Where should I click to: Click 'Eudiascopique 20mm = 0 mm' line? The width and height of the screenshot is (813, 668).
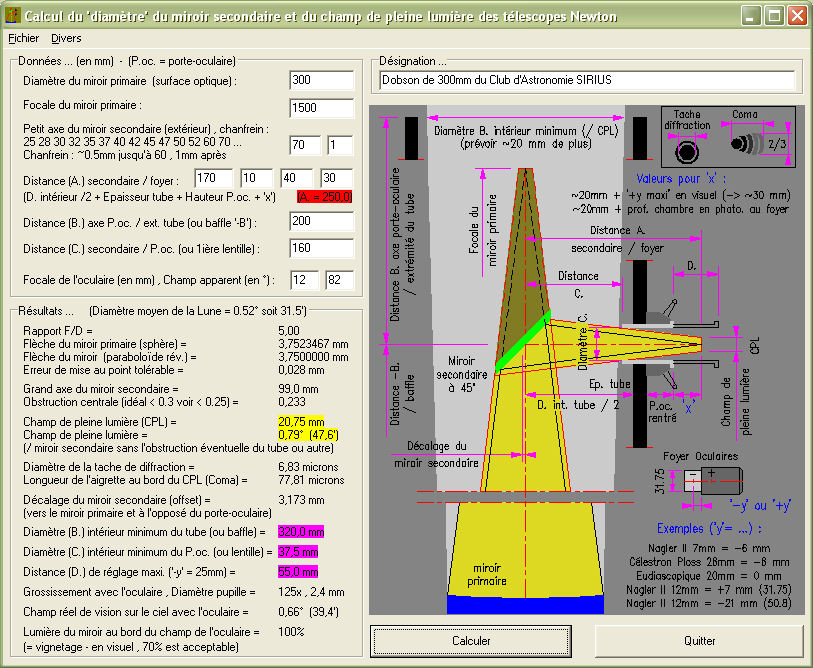pyautogui.click(x=709, y=576)
